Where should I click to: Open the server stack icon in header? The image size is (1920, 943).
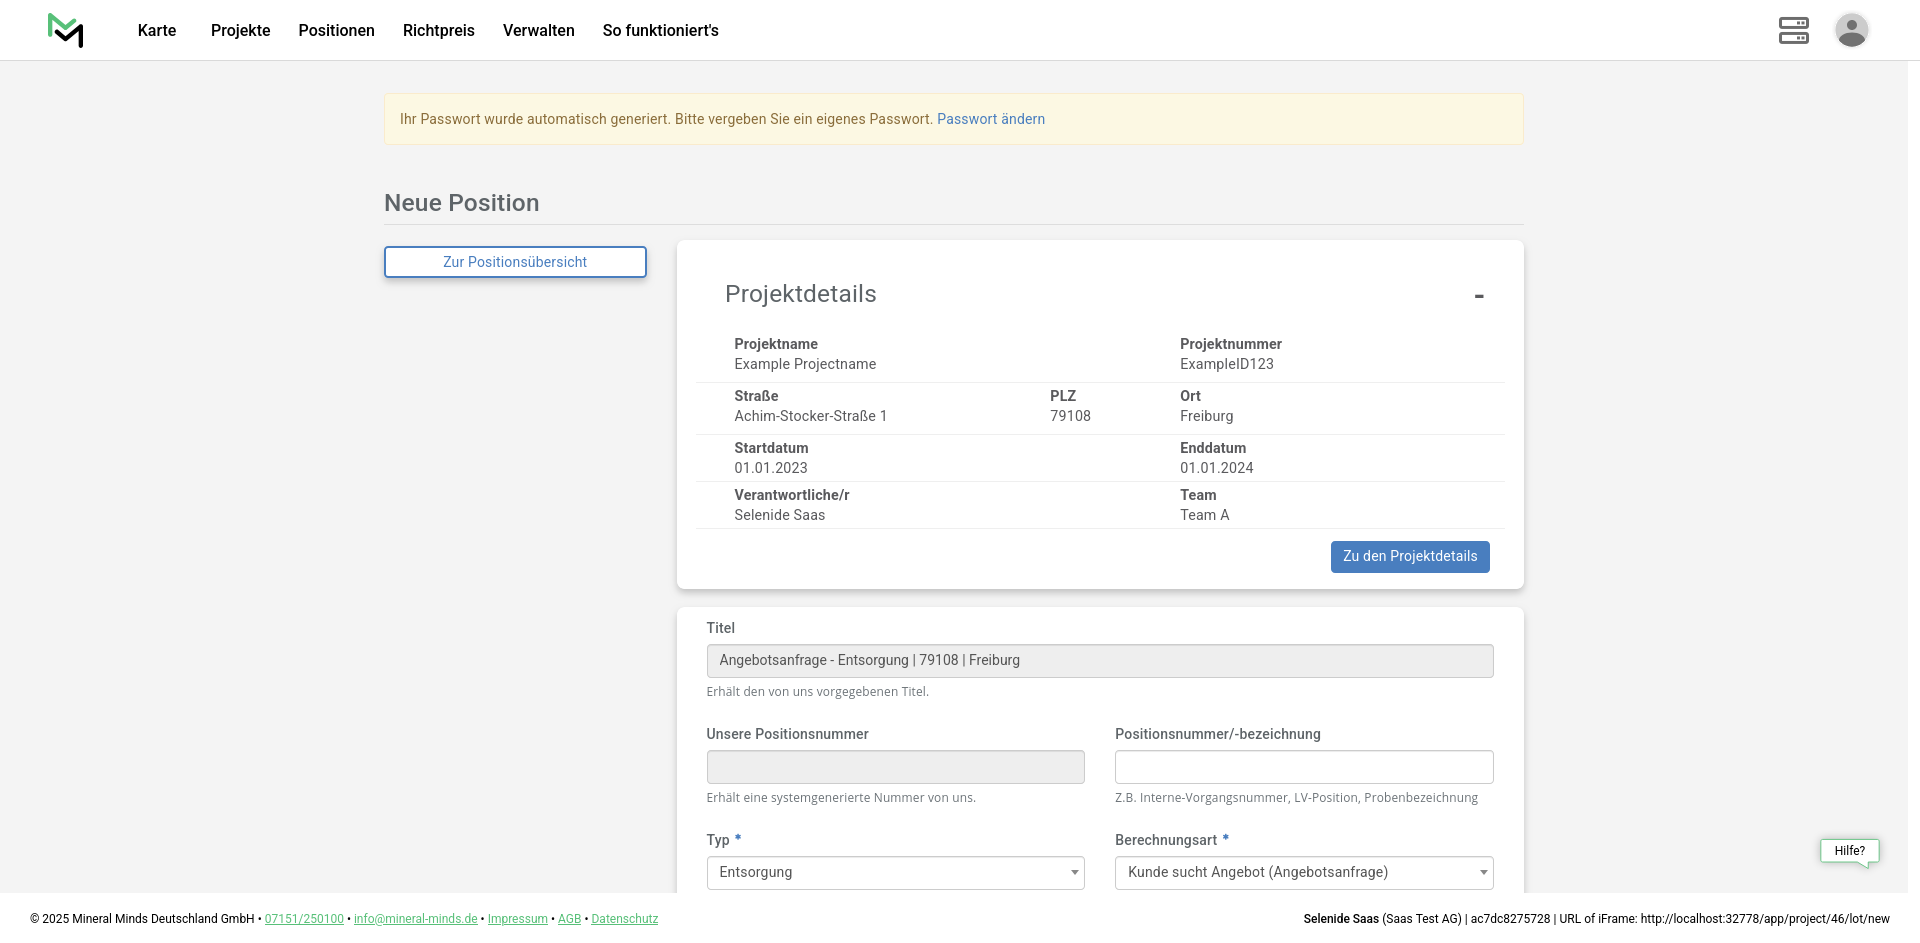click(1793, 30)
